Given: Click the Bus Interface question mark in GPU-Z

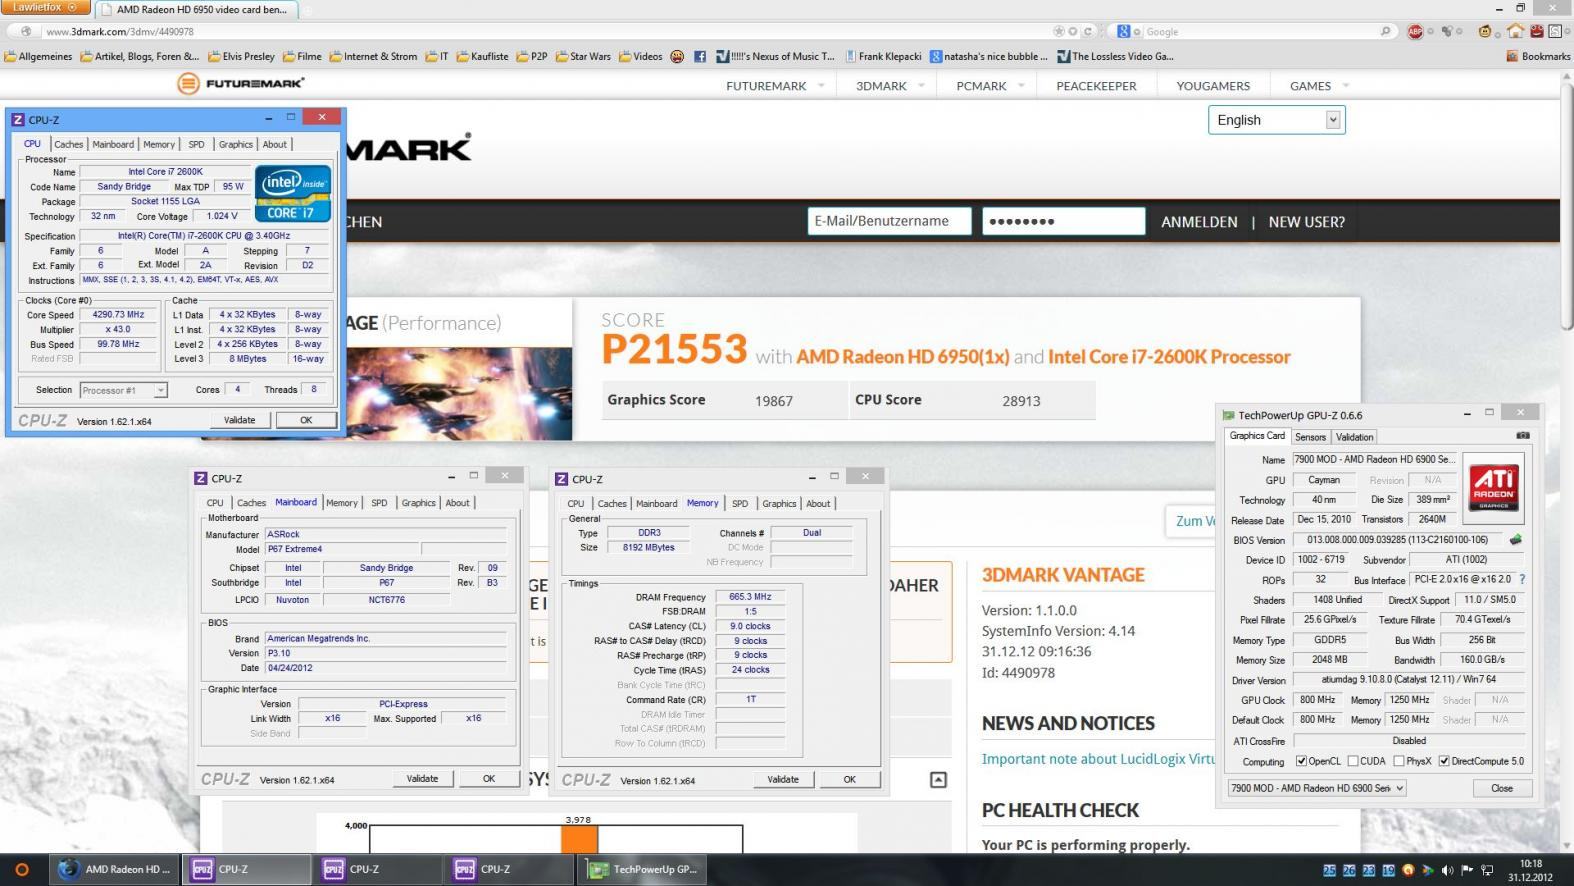Looking at the screenshot, I should click(x=1522, y=579).
